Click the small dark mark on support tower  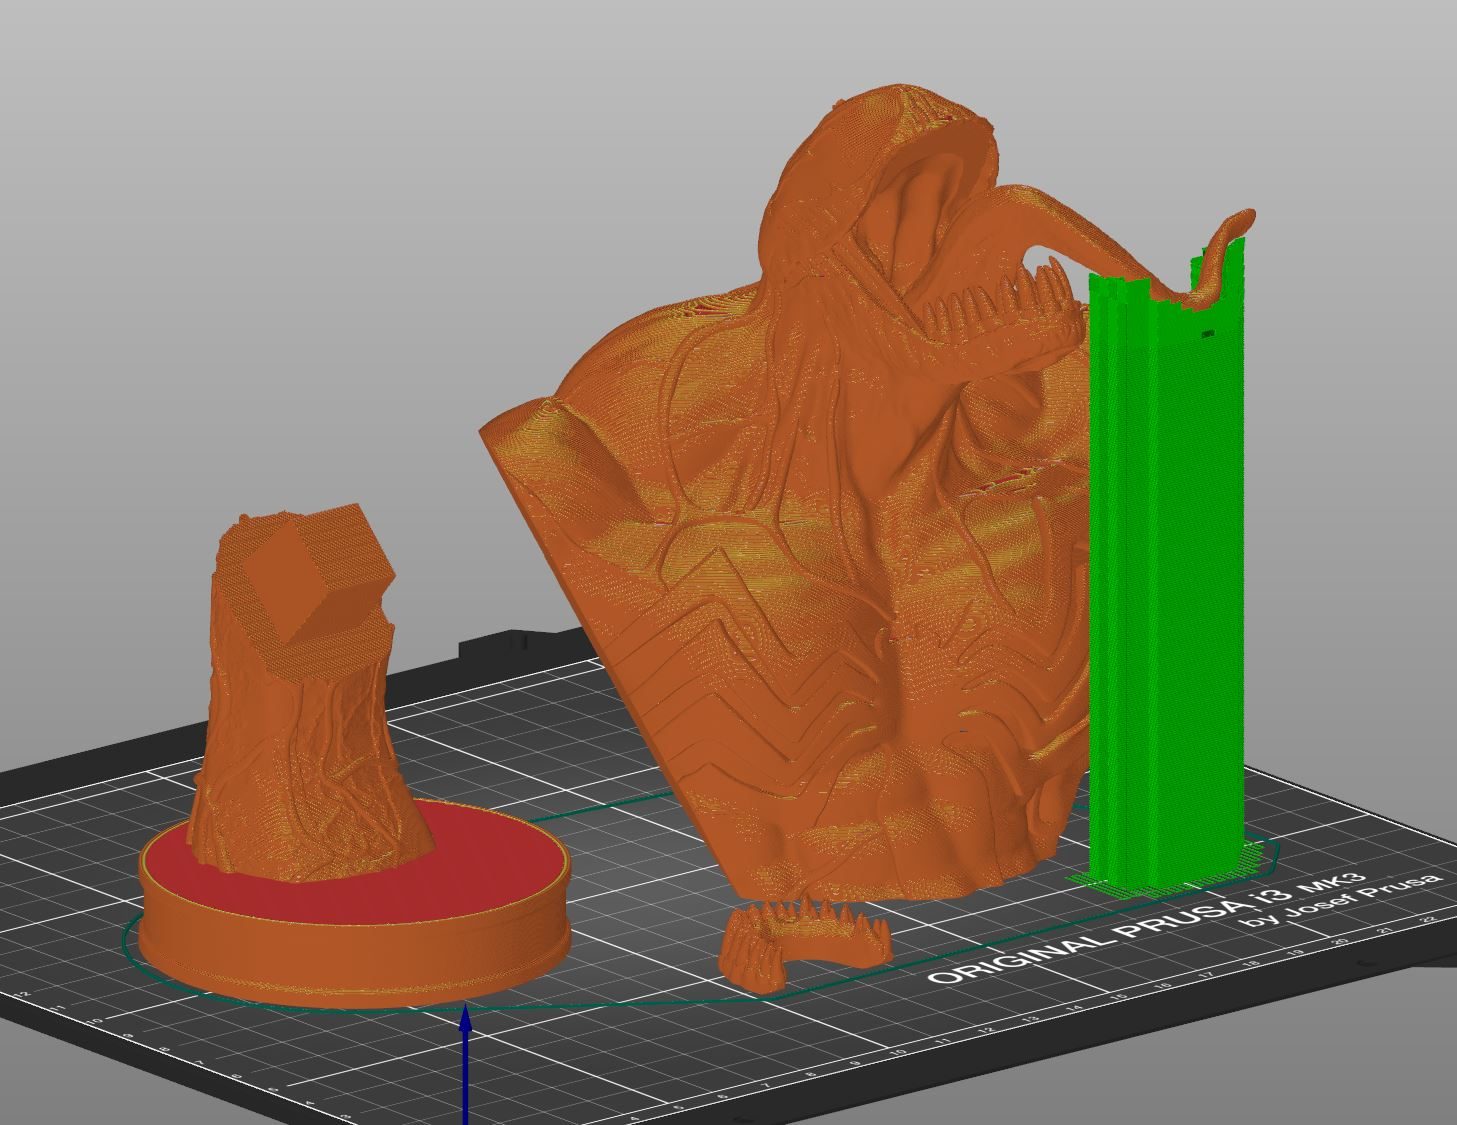(1208, 333)
